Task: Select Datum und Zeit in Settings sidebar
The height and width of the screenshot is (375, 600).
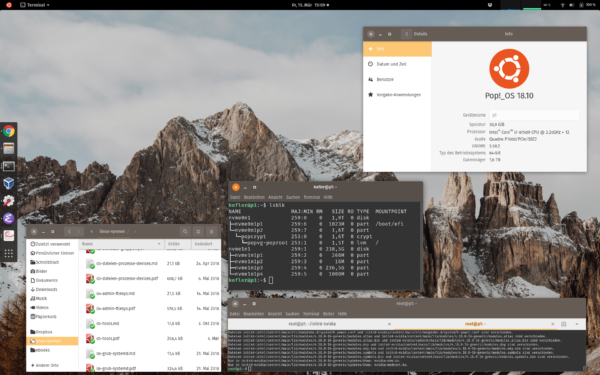Action: (x=397, y=64)
